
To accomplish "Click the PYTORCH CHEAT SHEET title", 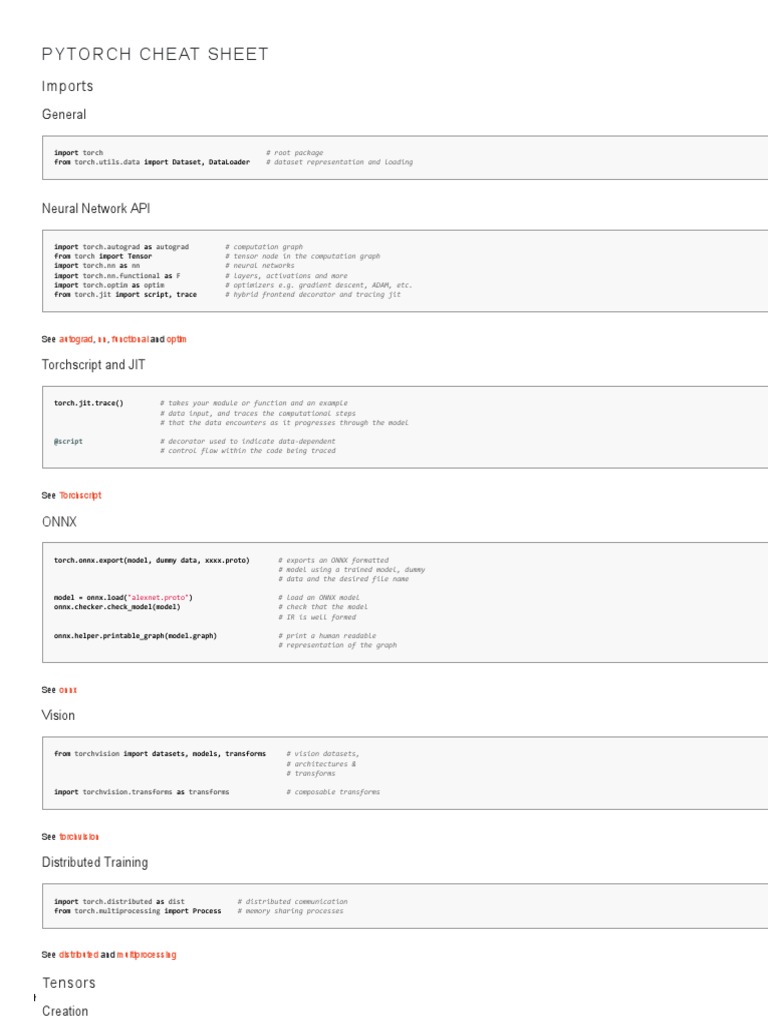I will (x=155, y=54).
